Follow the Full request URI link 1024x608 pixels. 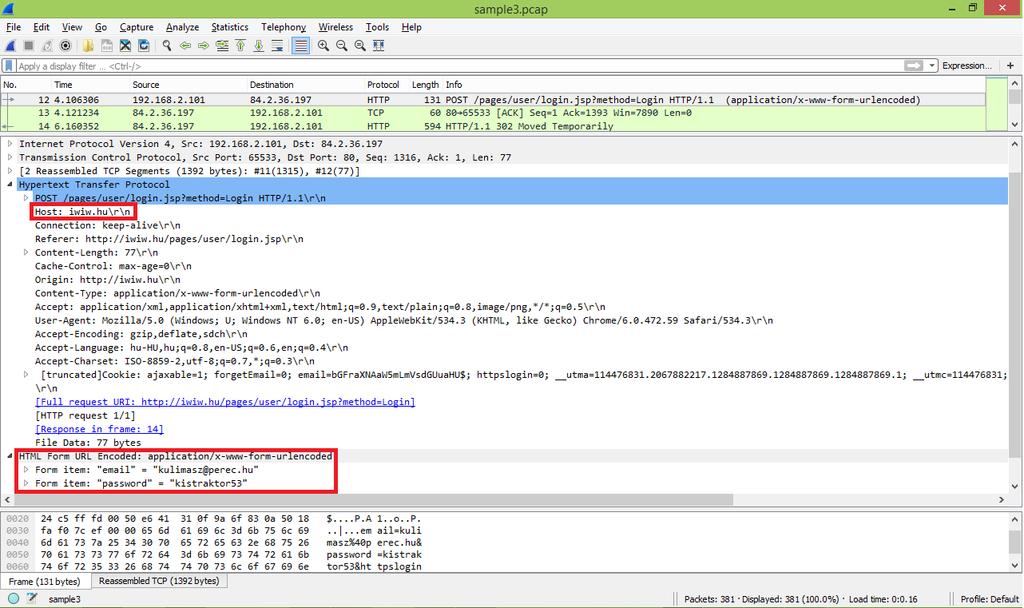[225, 402]
